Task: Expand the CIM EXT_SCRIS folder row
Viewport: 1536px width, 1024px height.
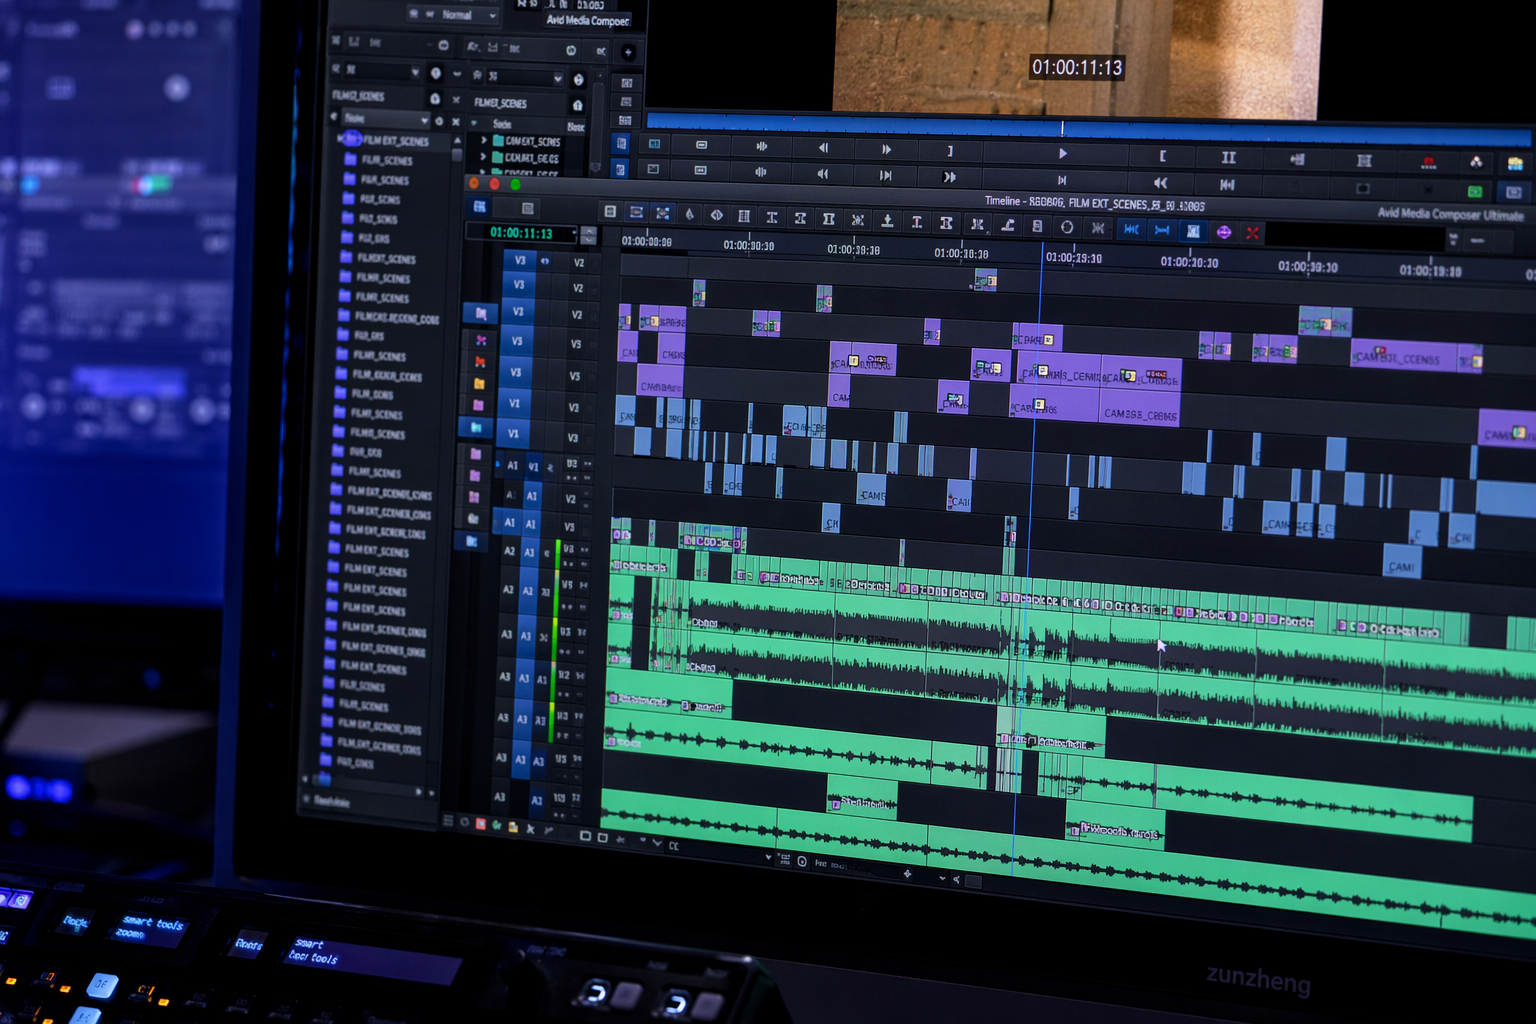Action: click(x=484, y=141)
